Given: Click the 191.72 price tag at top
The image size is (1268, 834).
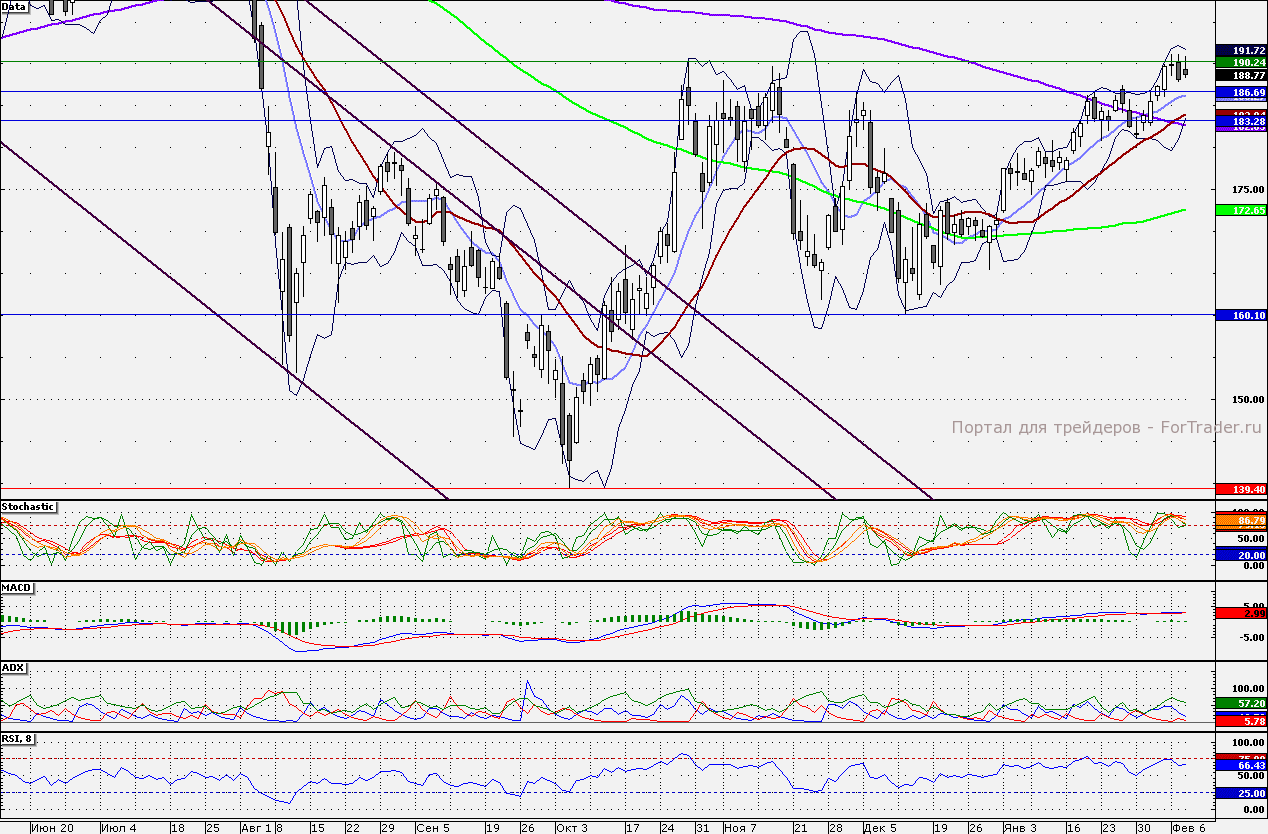Looking at the screenshot, I should tap(1240, 50).
